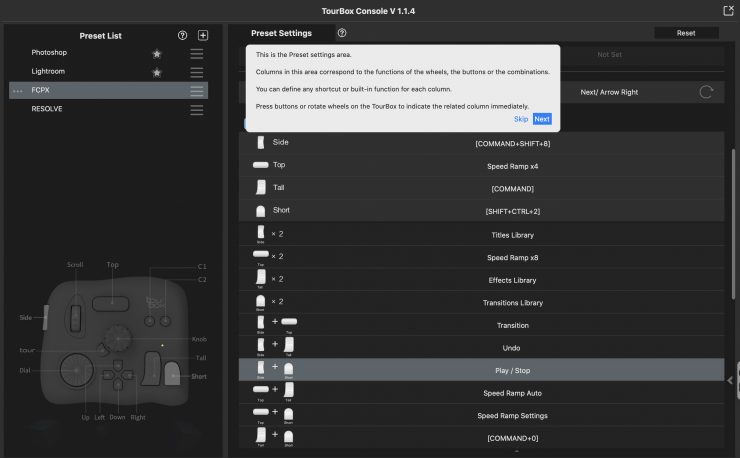
Task: Toggle favorite star on Lightroom preset
Action: coord(156,72)
